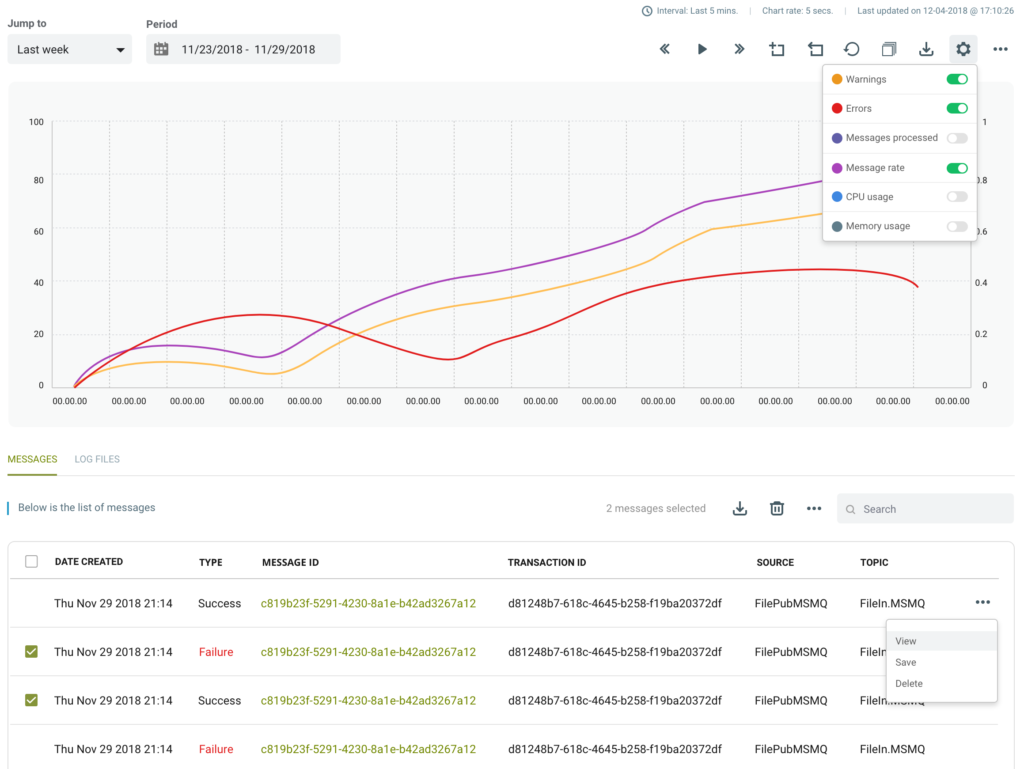Sort by TYPE column header
The height and width of the screenshot is (769, 1024).
point(210,562)
